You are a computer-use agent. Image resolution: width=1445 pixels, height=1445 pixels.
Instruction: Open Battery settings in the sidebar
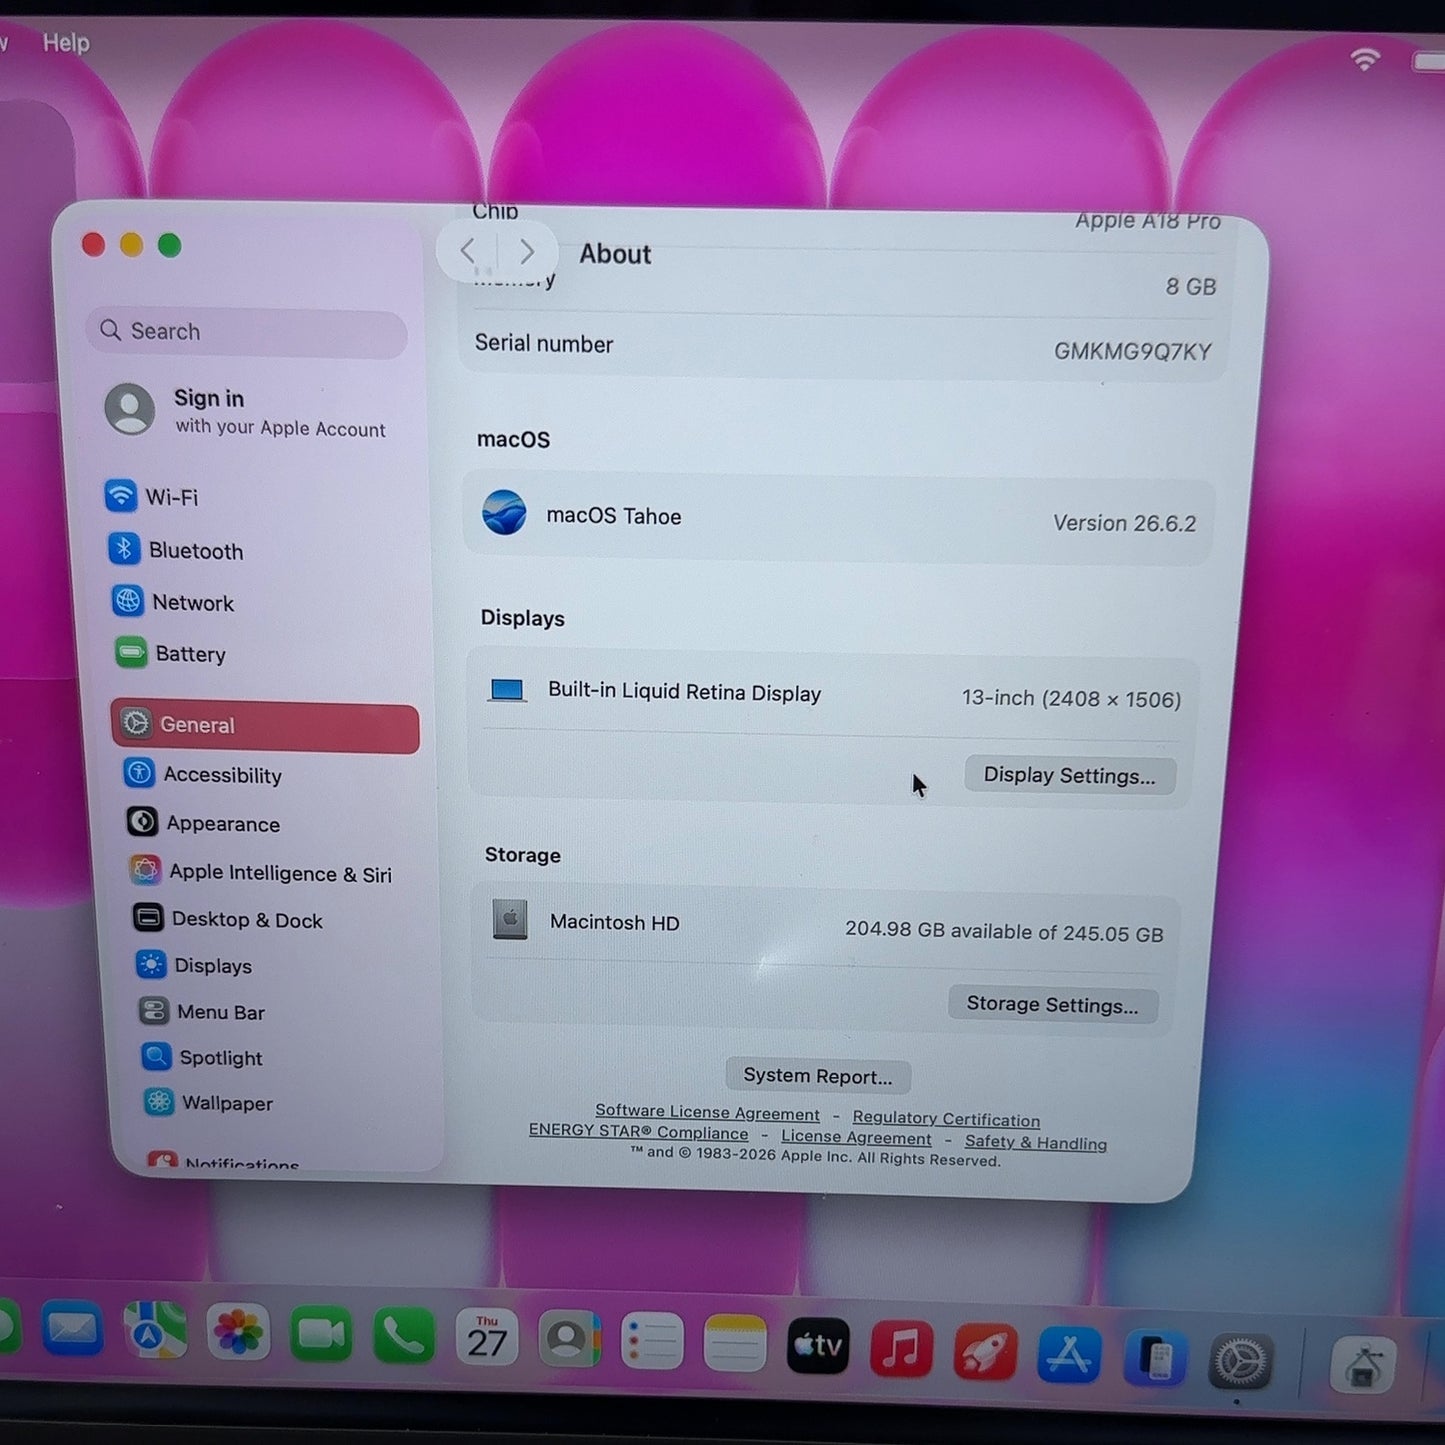click(x=171, y=654)
